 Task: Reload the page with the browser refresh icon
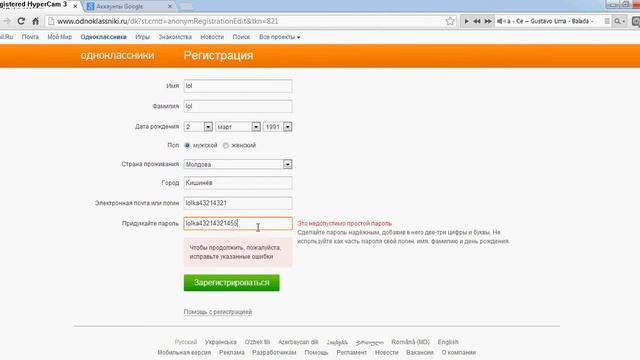[x=21, y=21]
